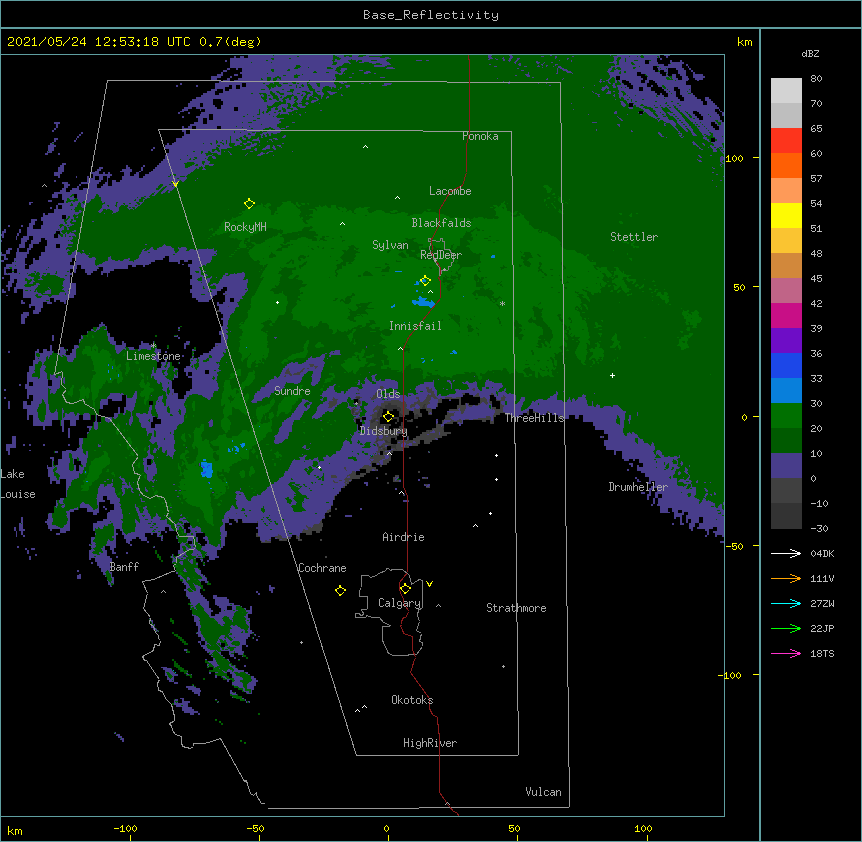
Task: Click the Stettler label
Action: point(634,237)
